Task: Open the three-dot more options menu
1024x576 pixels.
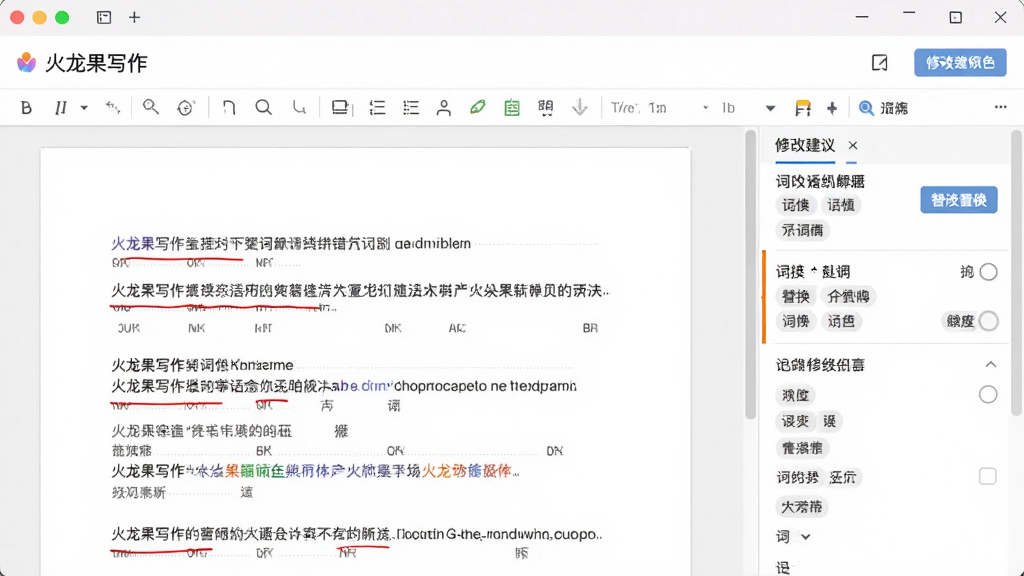Action: pyautogui.click(x=1000, y=107)
